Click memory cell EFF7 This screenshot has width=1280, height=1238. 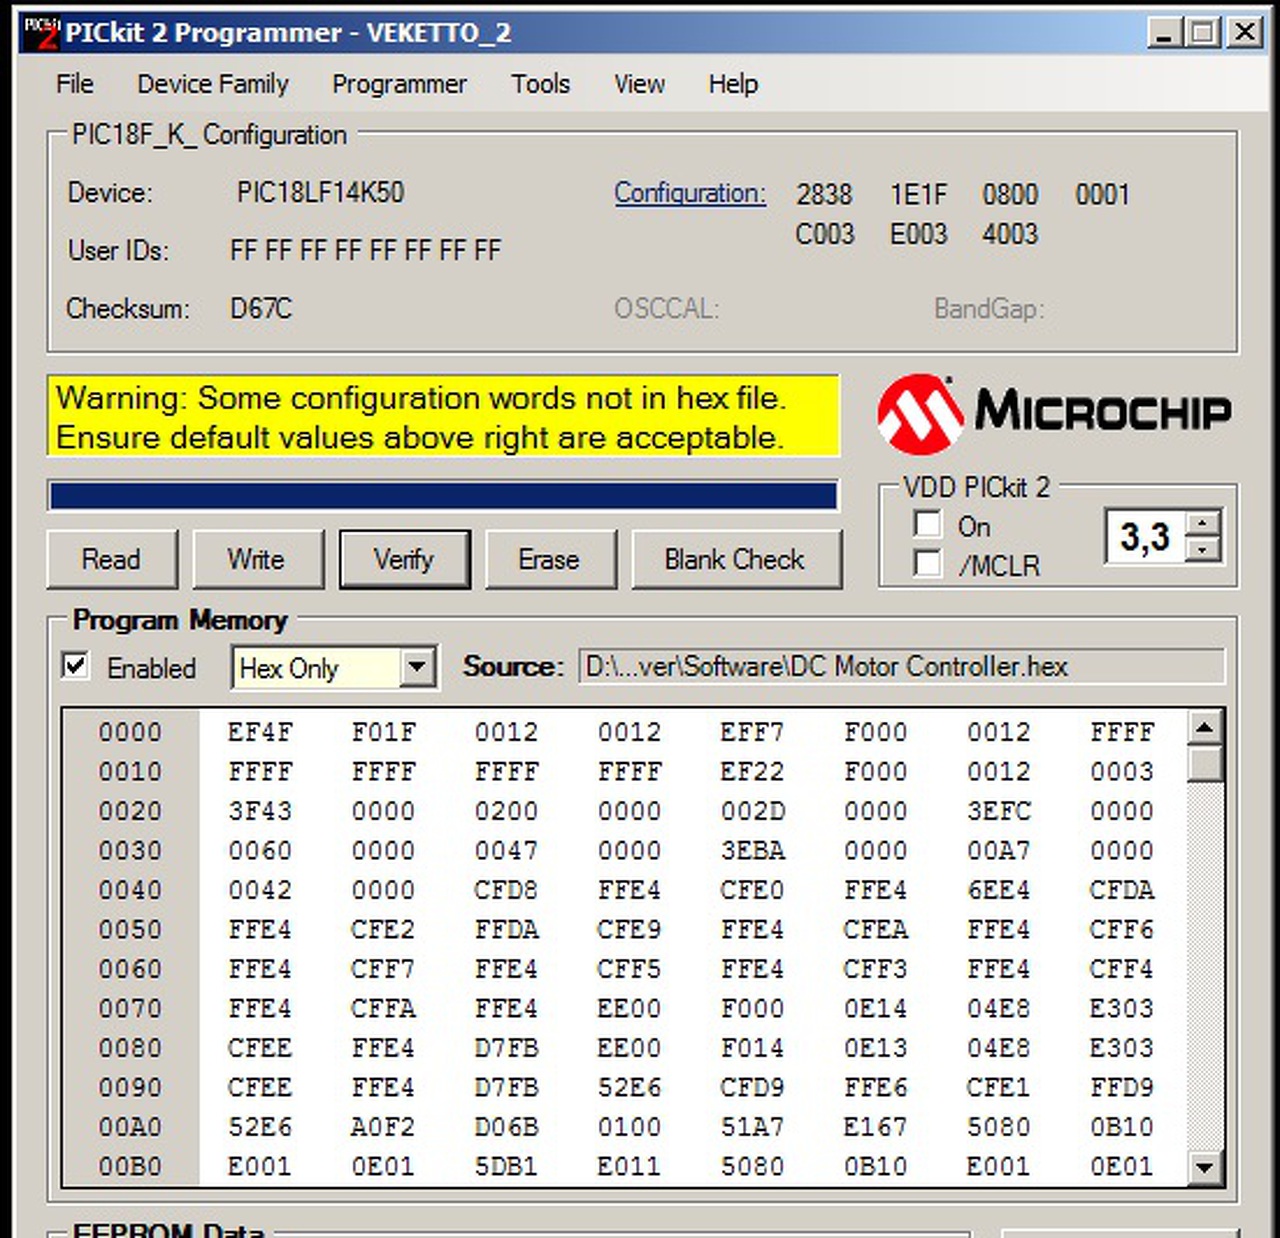[752, 732]
